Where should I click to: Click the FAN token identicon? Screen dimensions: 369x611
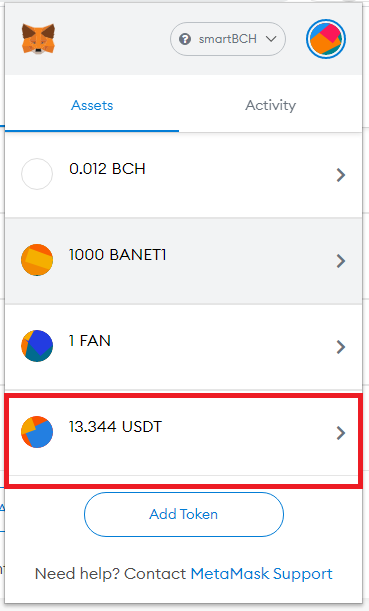[x=37, y=346]
